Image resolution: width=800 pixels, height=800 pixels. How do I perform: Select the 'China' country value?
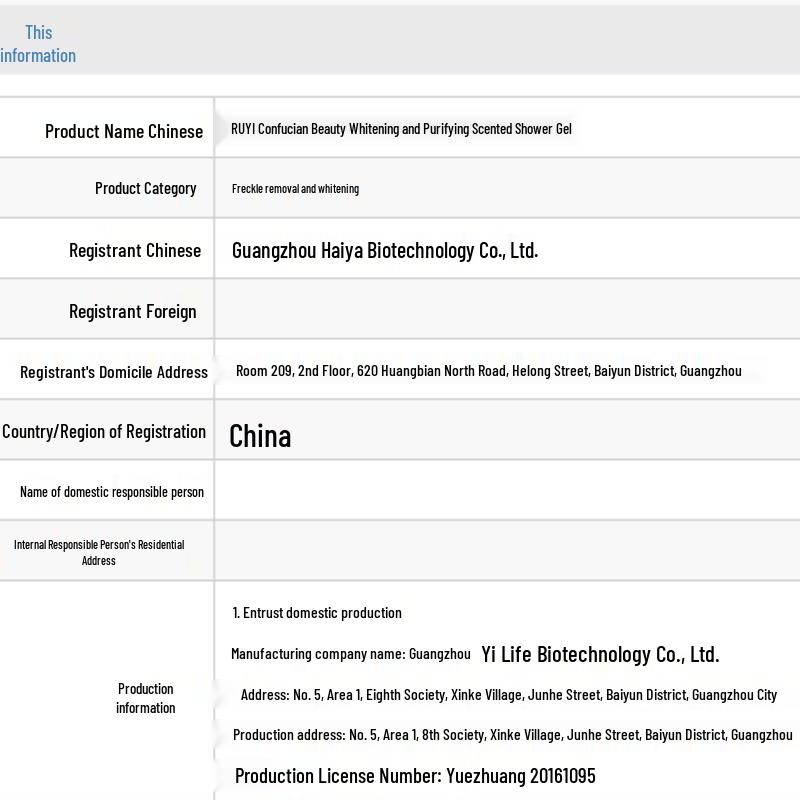pos(260,436)
